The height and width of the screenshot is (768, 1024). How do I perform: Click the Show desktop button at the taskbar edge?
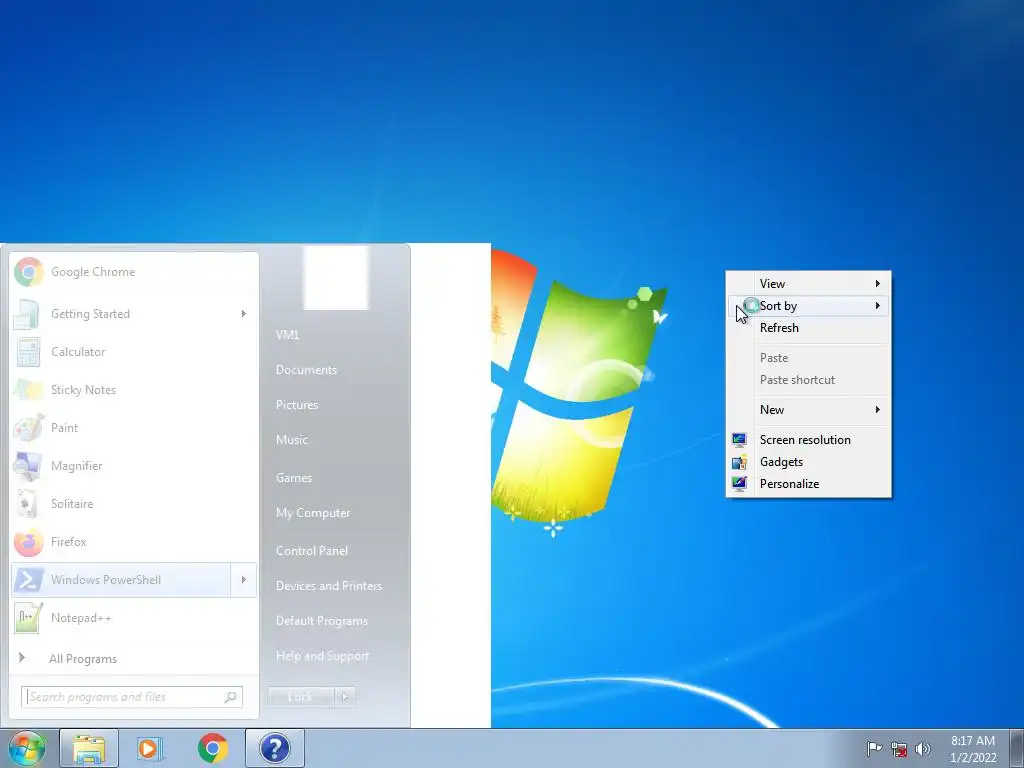click(x=1017, y=748)
